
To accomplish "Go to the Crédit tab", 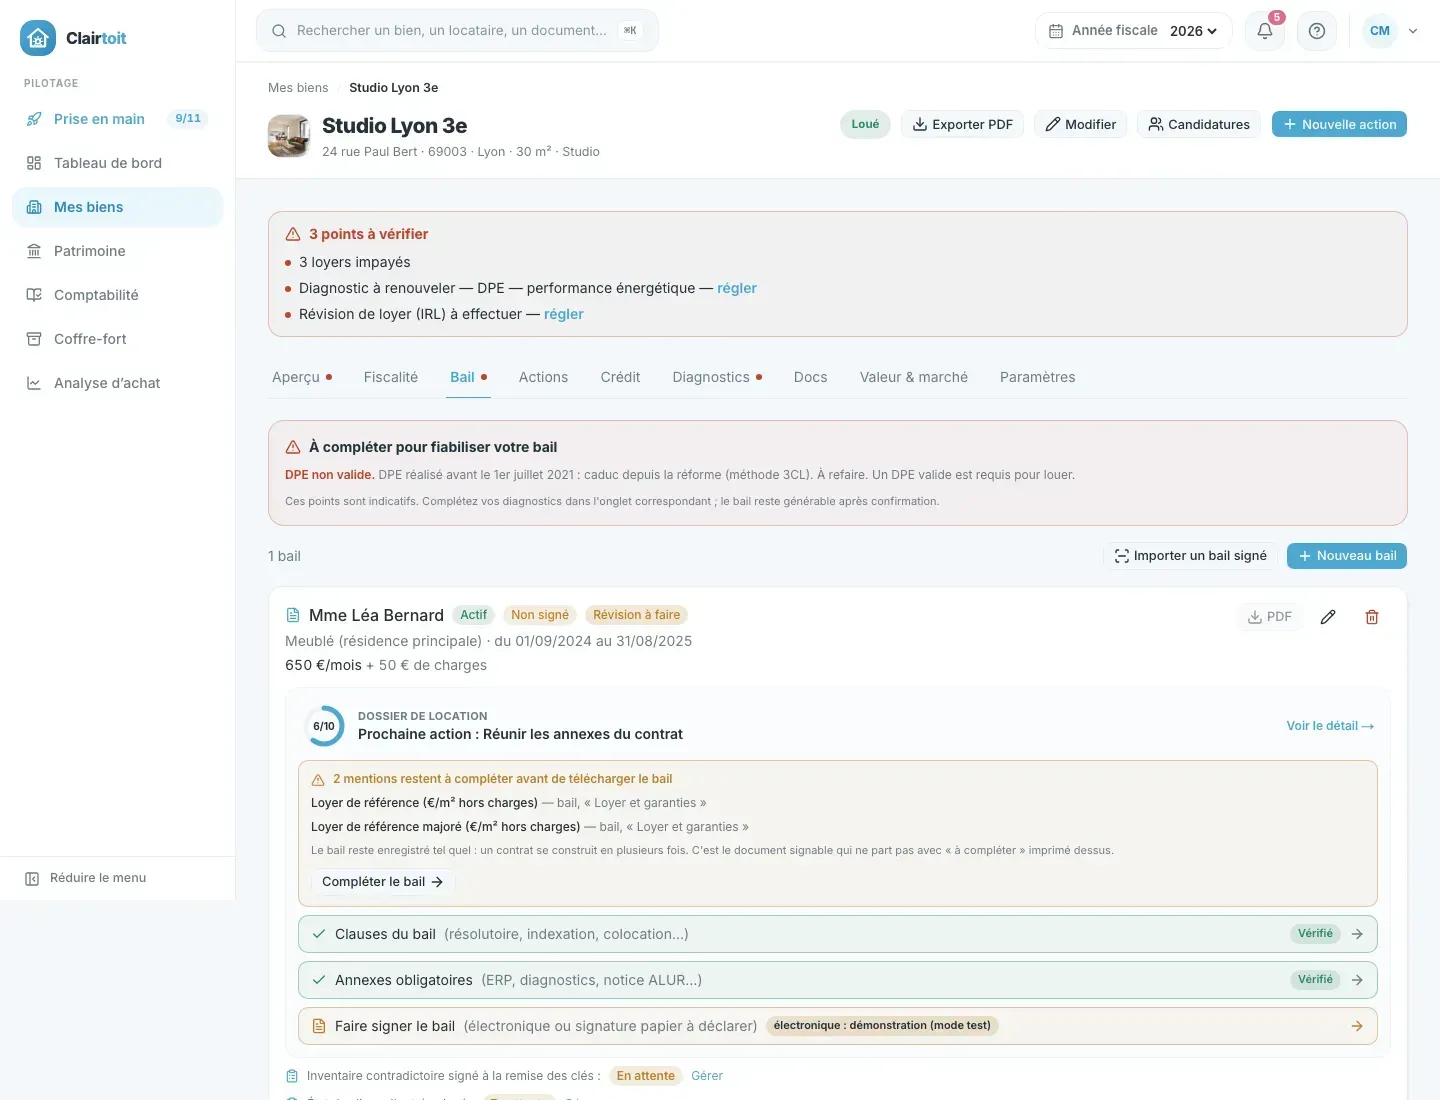I will tap(620, 377).
